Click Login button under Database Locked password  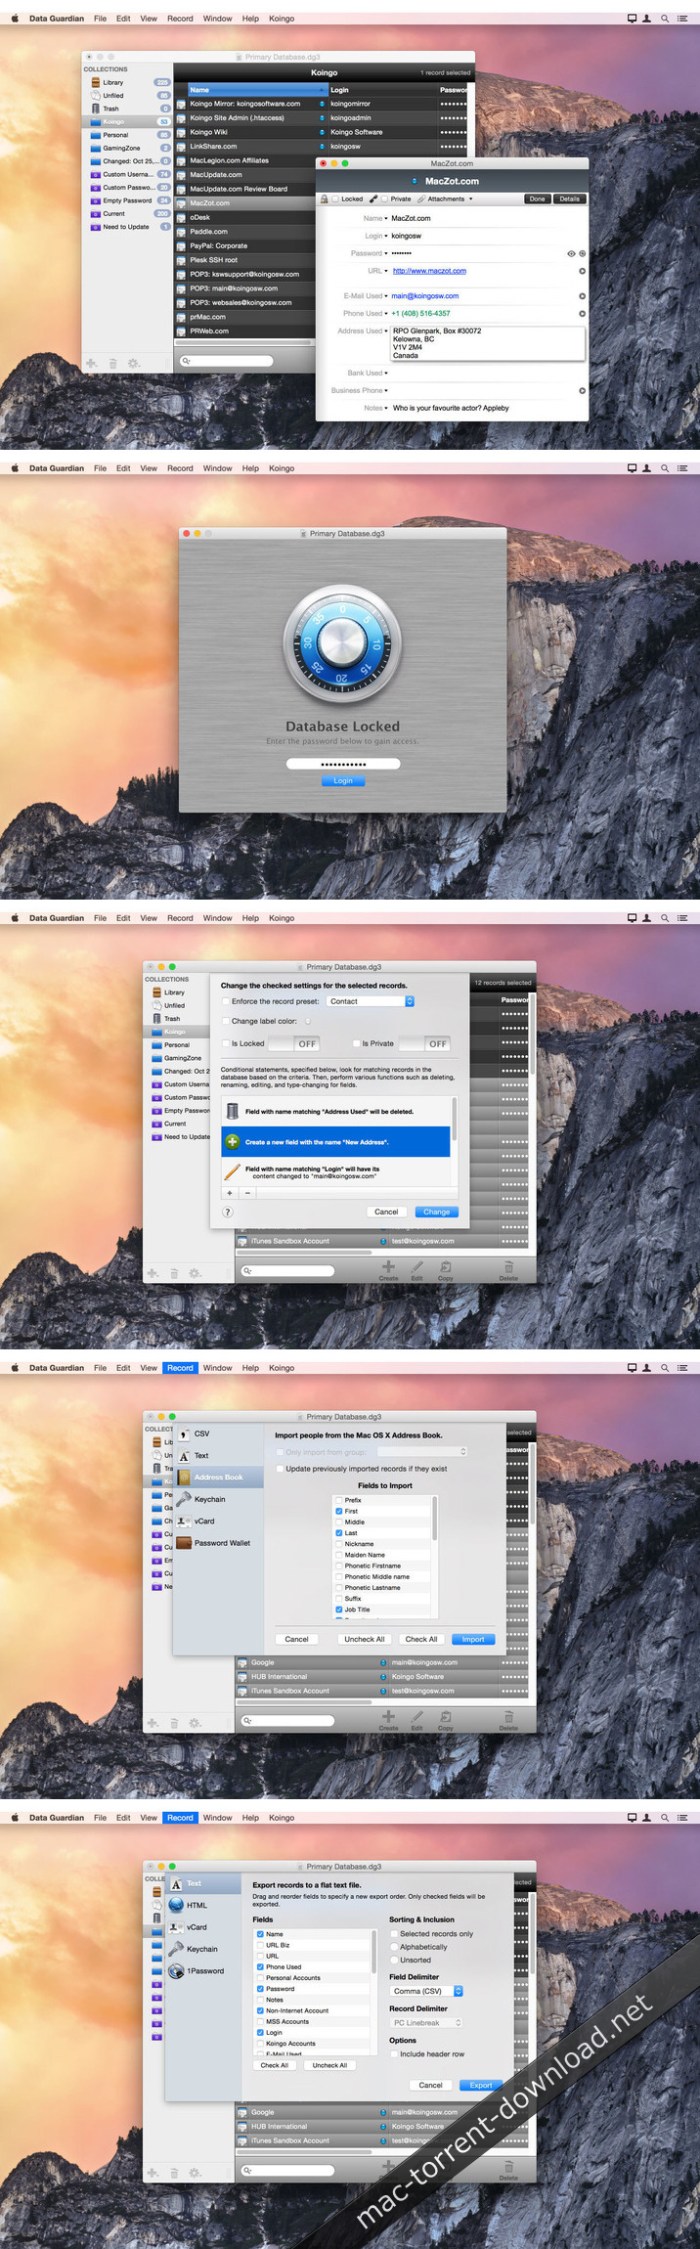[x=343, y=781]
